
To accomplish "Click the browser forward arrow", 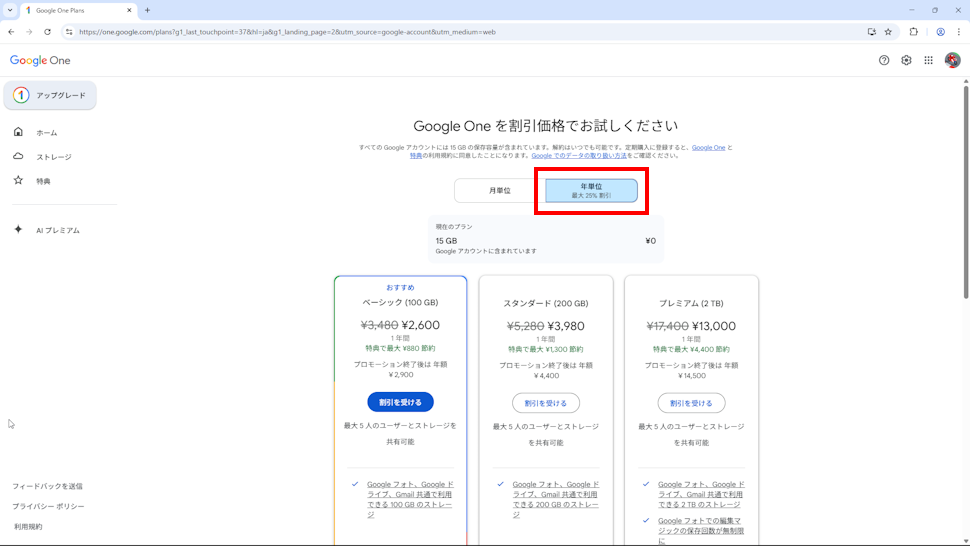I will [x=29, y=32].
